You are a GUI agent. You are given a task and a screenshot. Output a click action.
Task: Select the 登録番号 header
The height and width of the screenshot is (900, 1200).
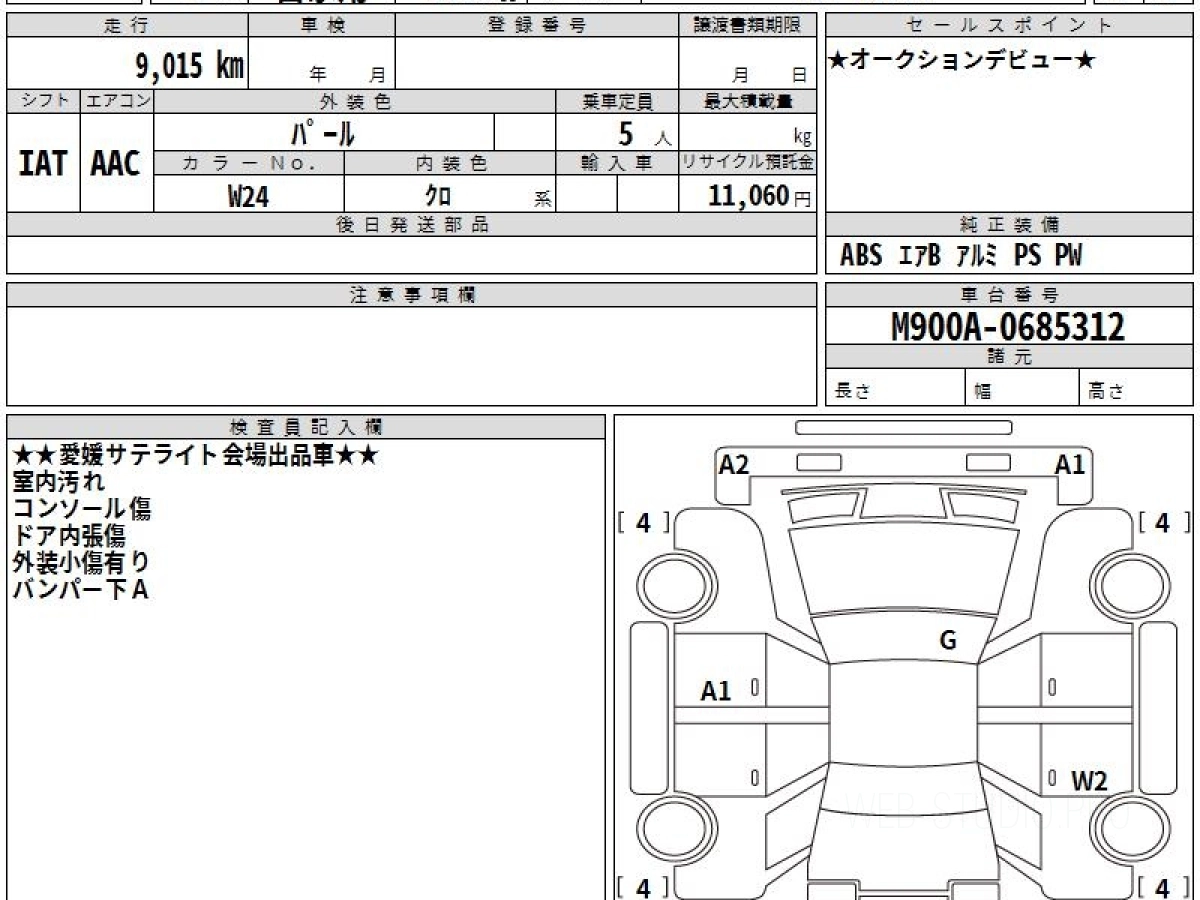pyautogui.click(x=536, y=26)
